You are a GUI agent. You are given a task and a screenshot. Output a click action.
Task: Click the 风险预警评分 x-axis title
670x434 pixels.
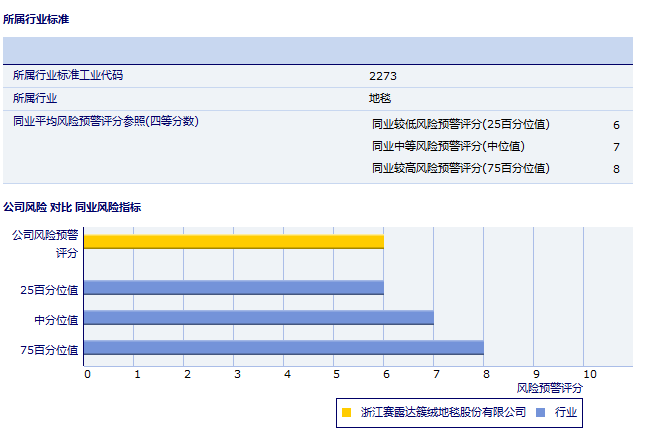pyautogui.click(x=549, y=387)
